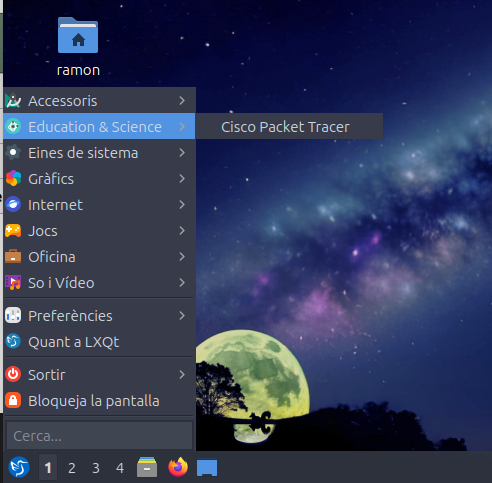This screenshot has height=483, width=492.
Task: Expand the Internet submenu arrow
Action: click(x=182, y=205)
